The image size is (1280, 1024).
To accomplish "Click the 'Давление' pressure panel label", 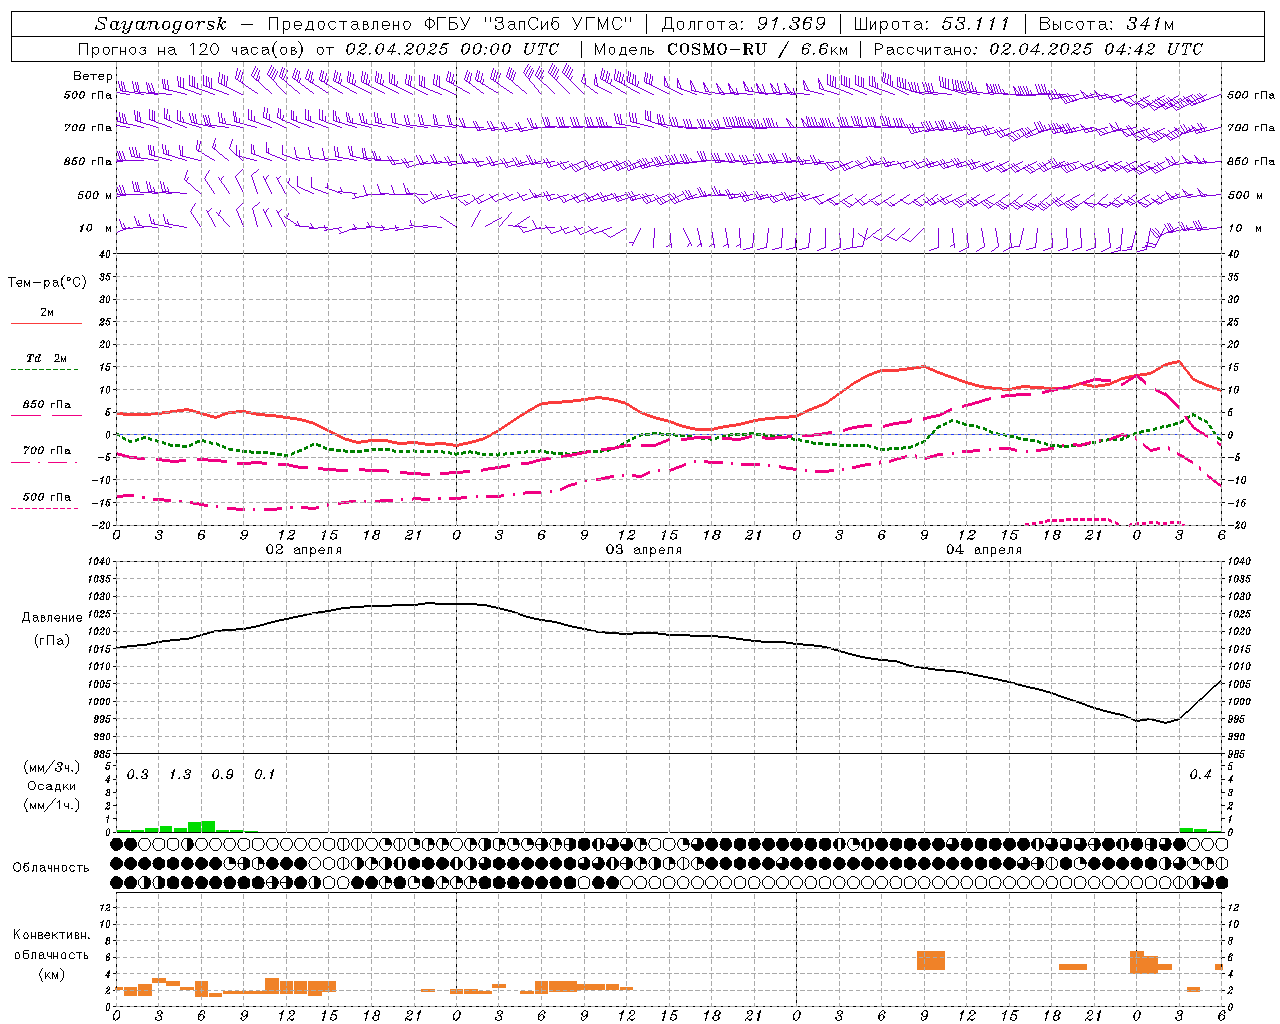I will (x=51, y=618).
